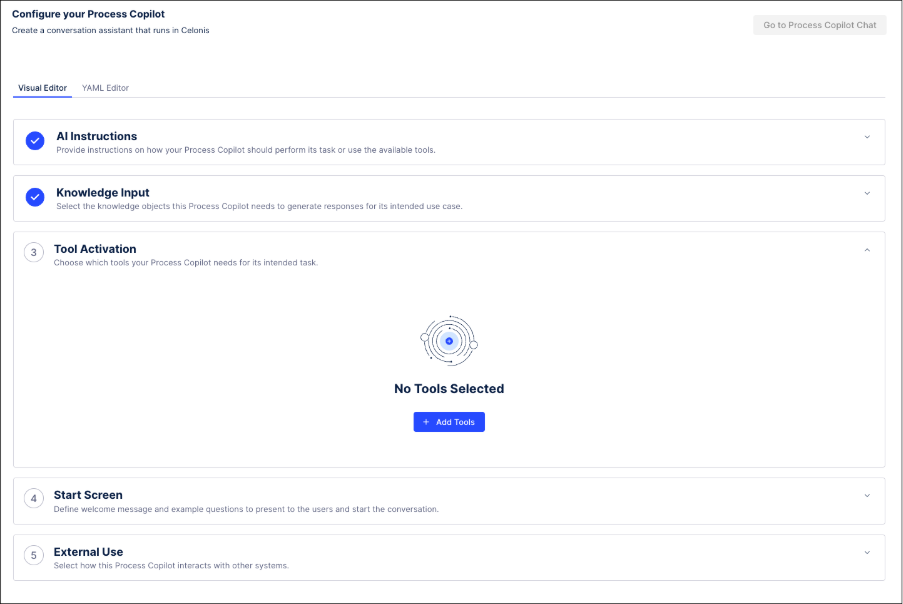Screen dimensions: 903x604
Task: Click the Add Tools button
Action: click(x=449, y=422)
